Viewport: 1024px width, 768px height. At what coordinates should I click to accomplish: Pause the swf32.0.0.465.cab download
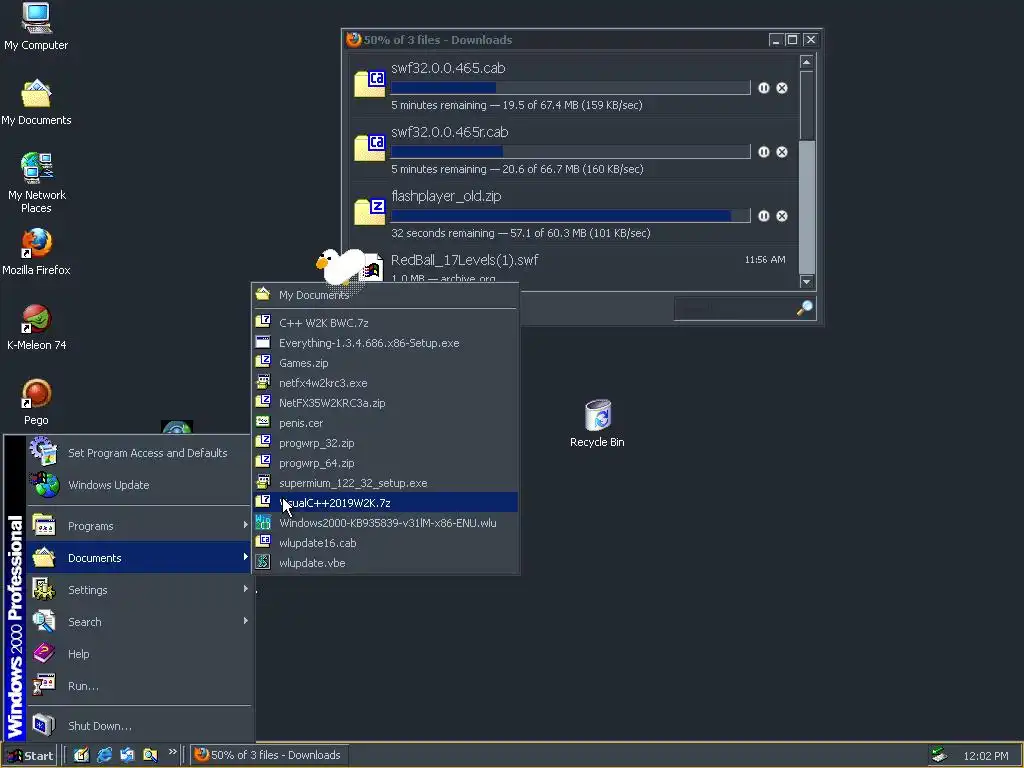763,88
